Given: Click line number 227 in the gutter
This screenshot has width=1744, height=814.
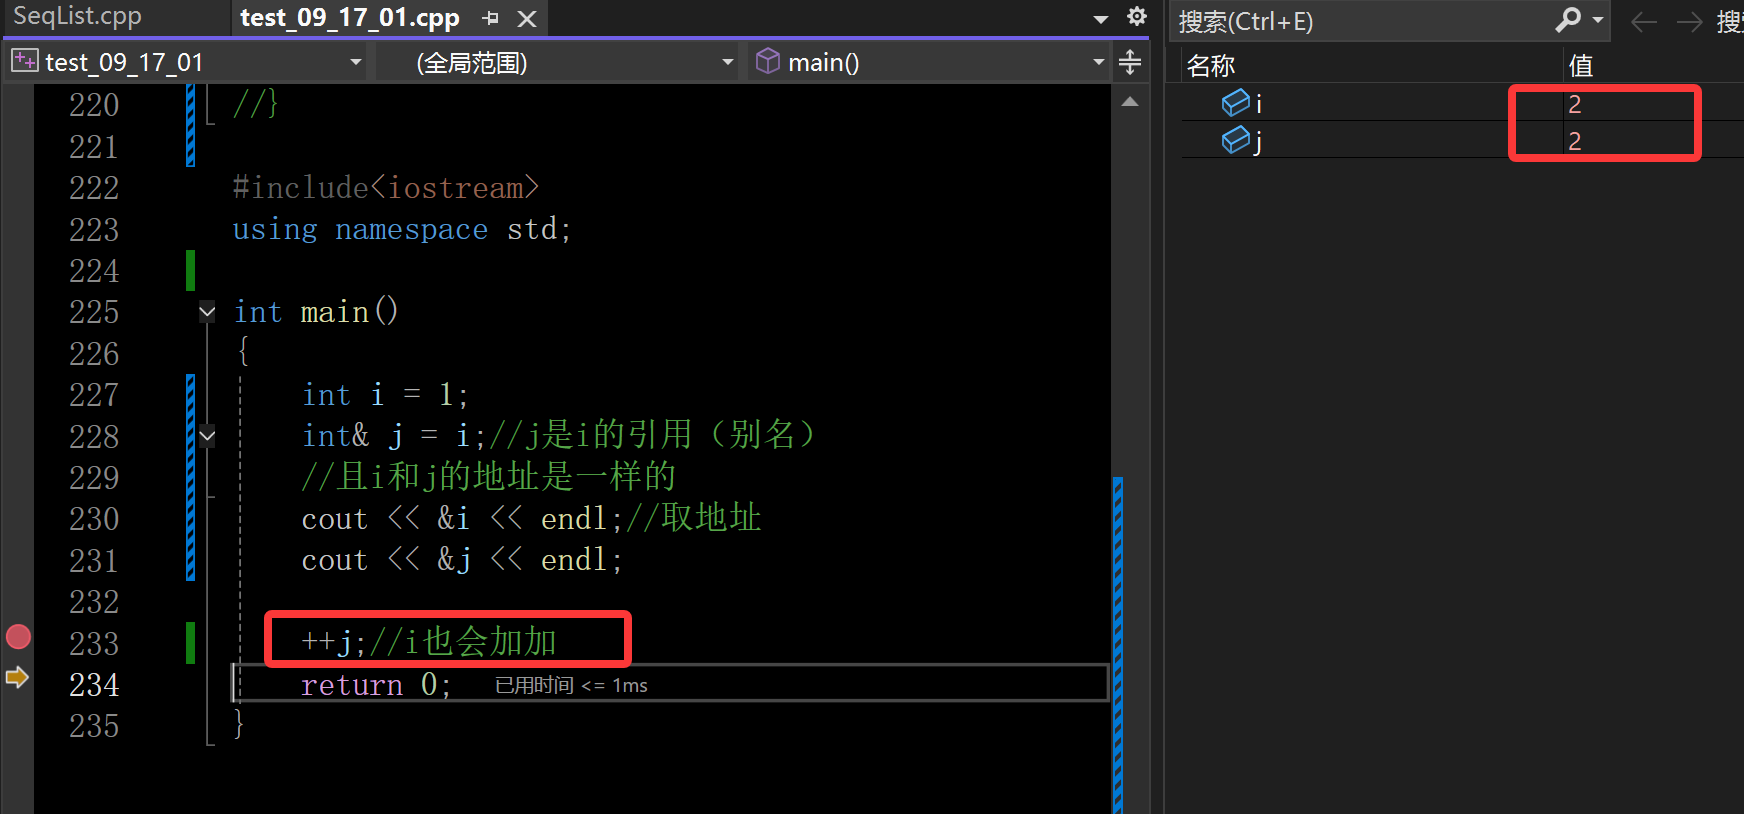Looking at the screenshot, I should 94,395.
